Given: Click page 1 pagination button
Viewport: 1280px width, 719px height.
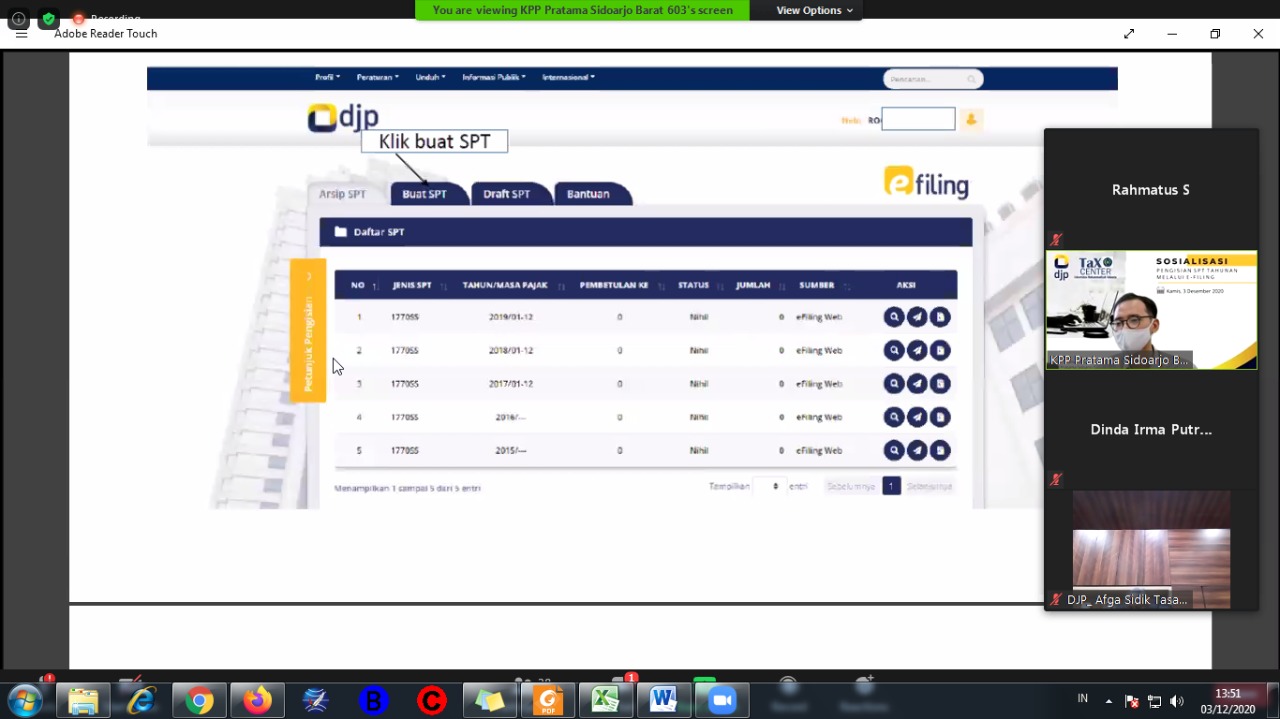Looking at the screenshot, I should pos(891,487).
